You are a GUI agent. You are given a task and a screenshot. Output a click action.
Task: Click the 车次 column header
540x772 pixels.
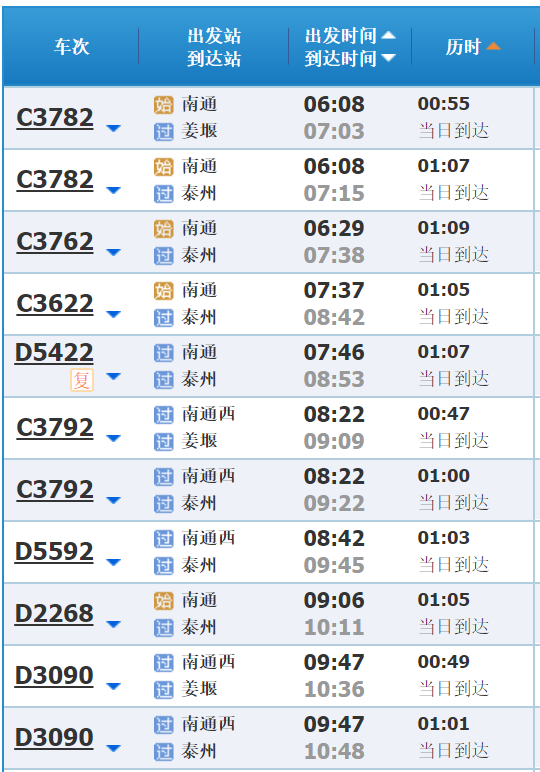pyautogui.click(x=72, y=47)
